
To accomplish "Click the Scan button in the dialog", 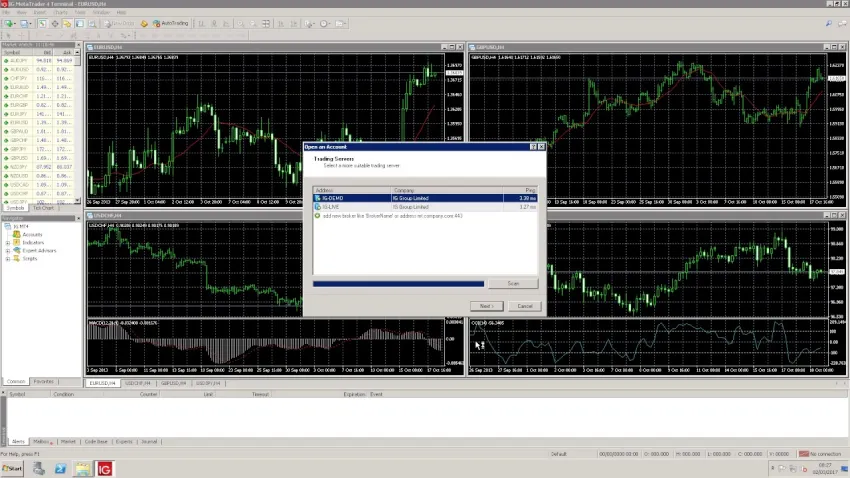I will 513,283.
